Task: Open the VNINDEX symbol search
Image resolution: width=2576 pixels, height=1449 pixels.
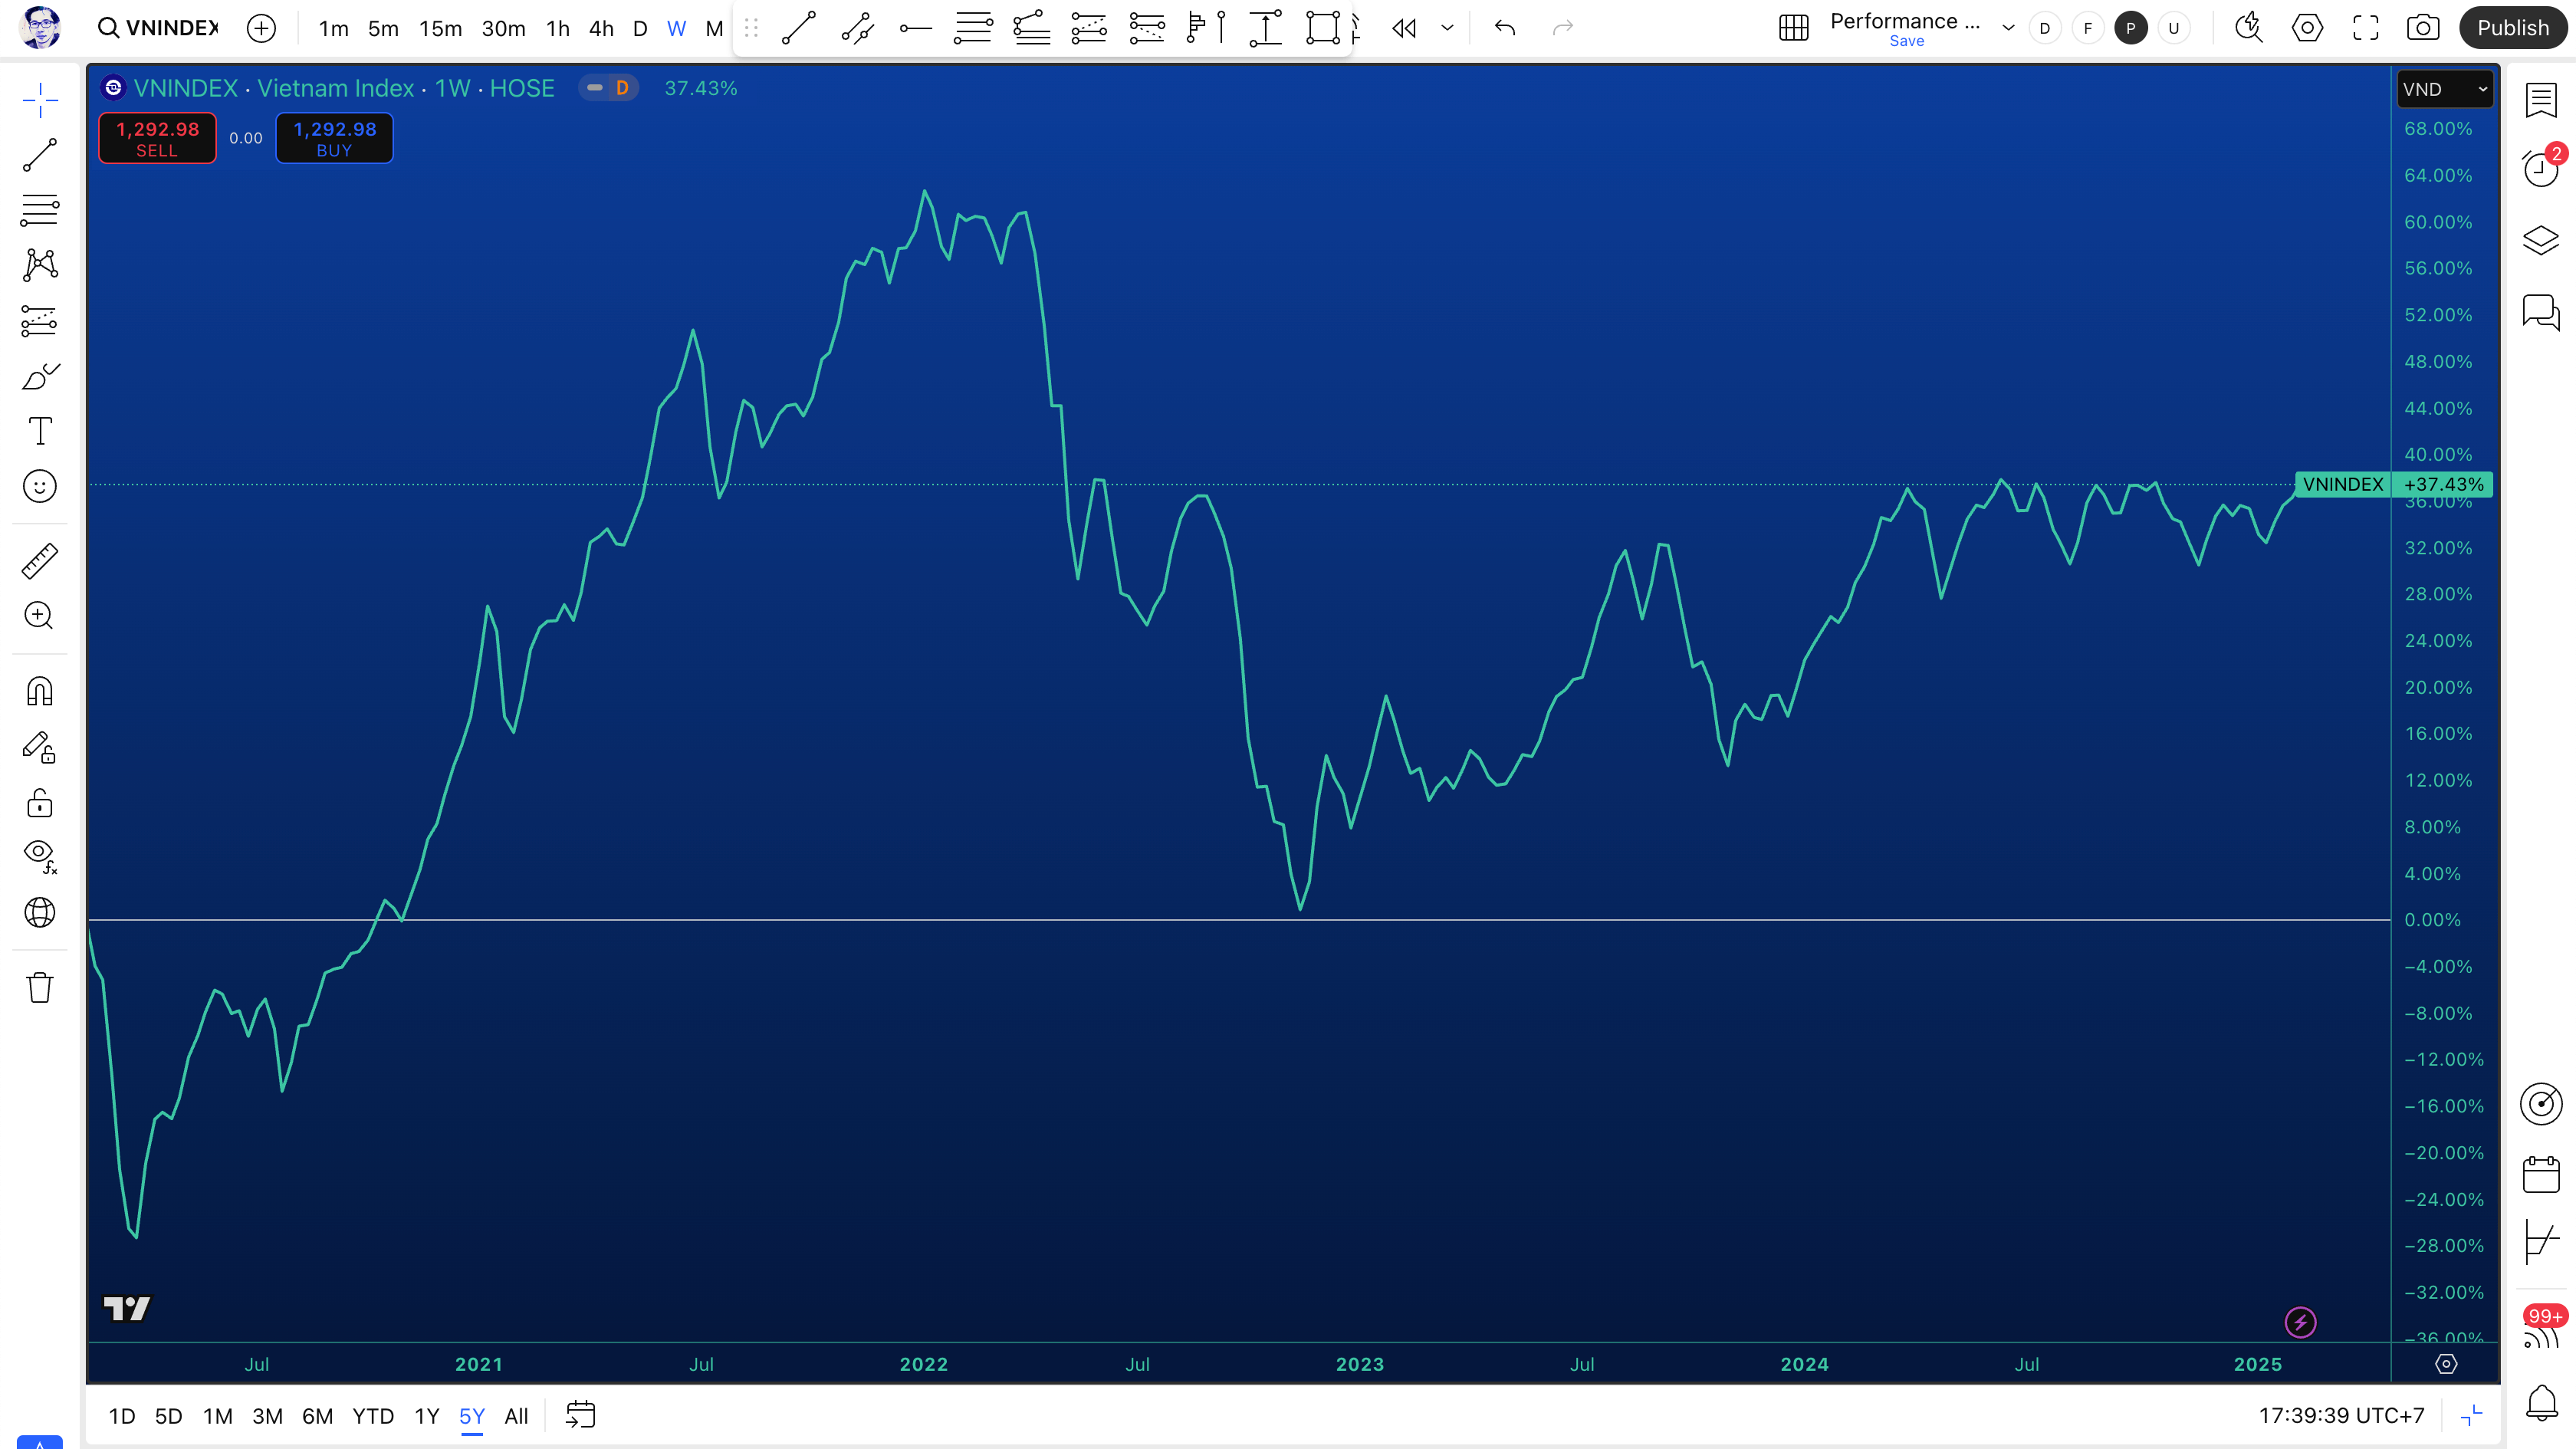Action: tap(158, 28)
